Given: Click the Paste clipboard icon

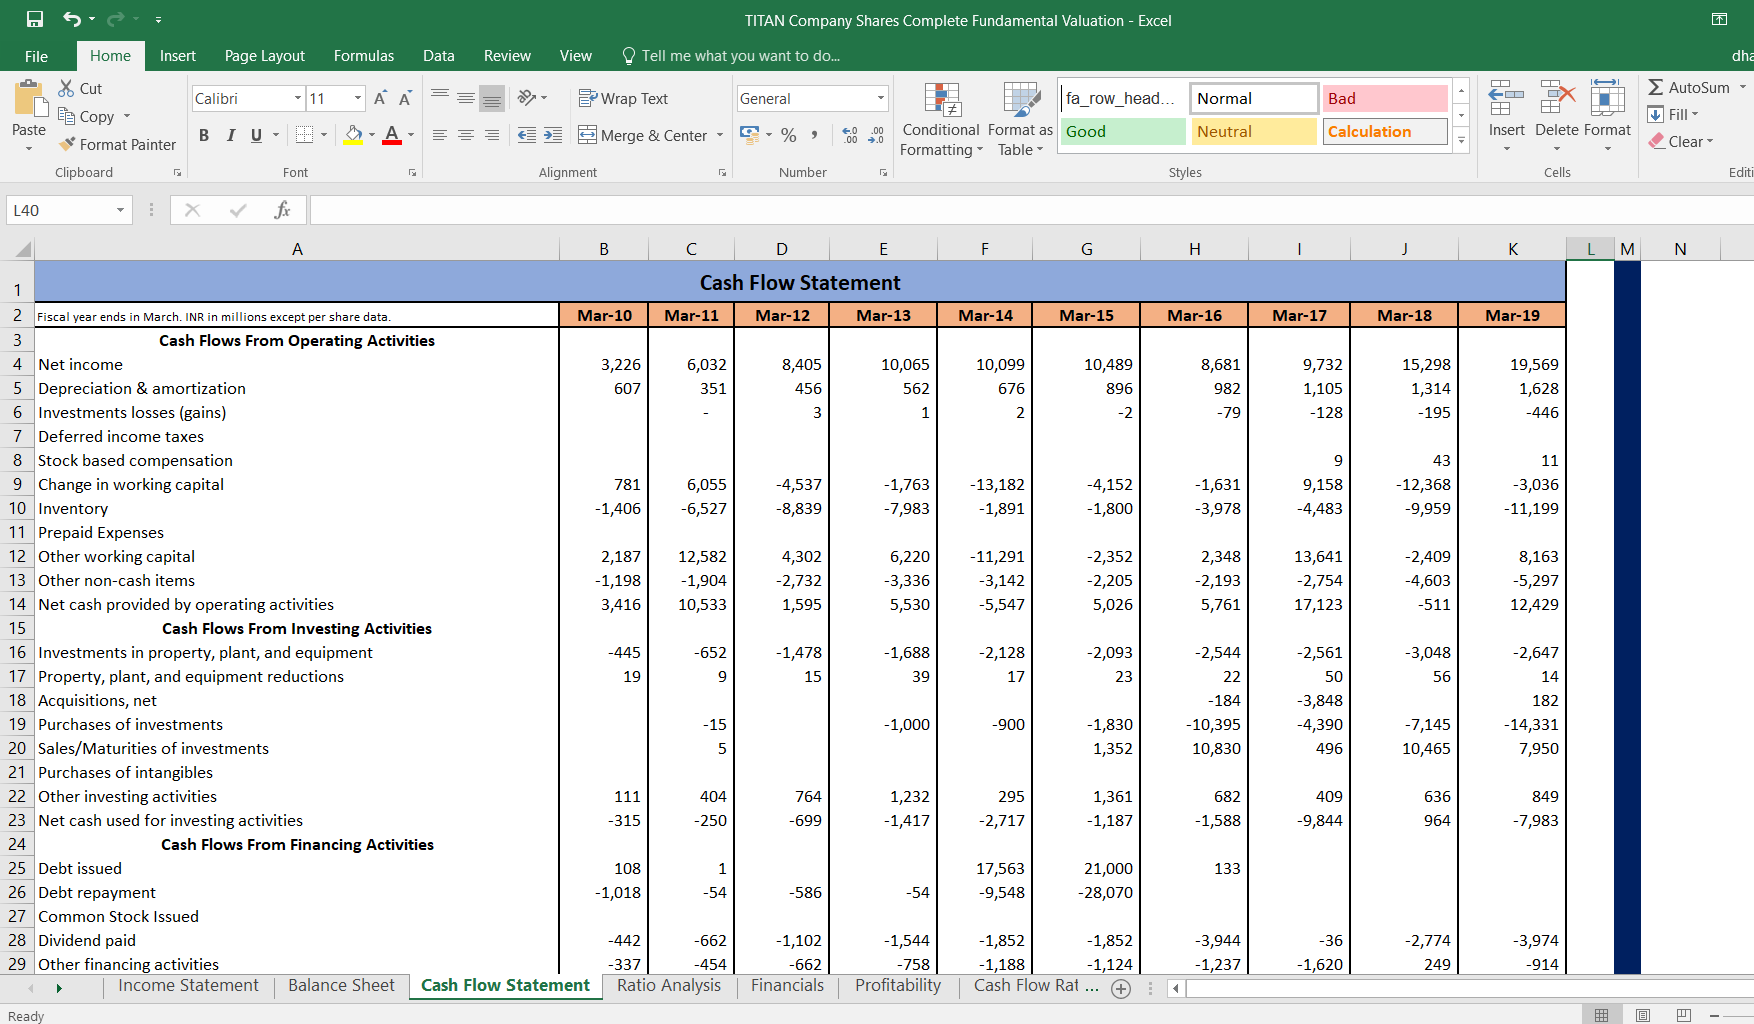Looking at the screenshot, I should tap(29, 101).
